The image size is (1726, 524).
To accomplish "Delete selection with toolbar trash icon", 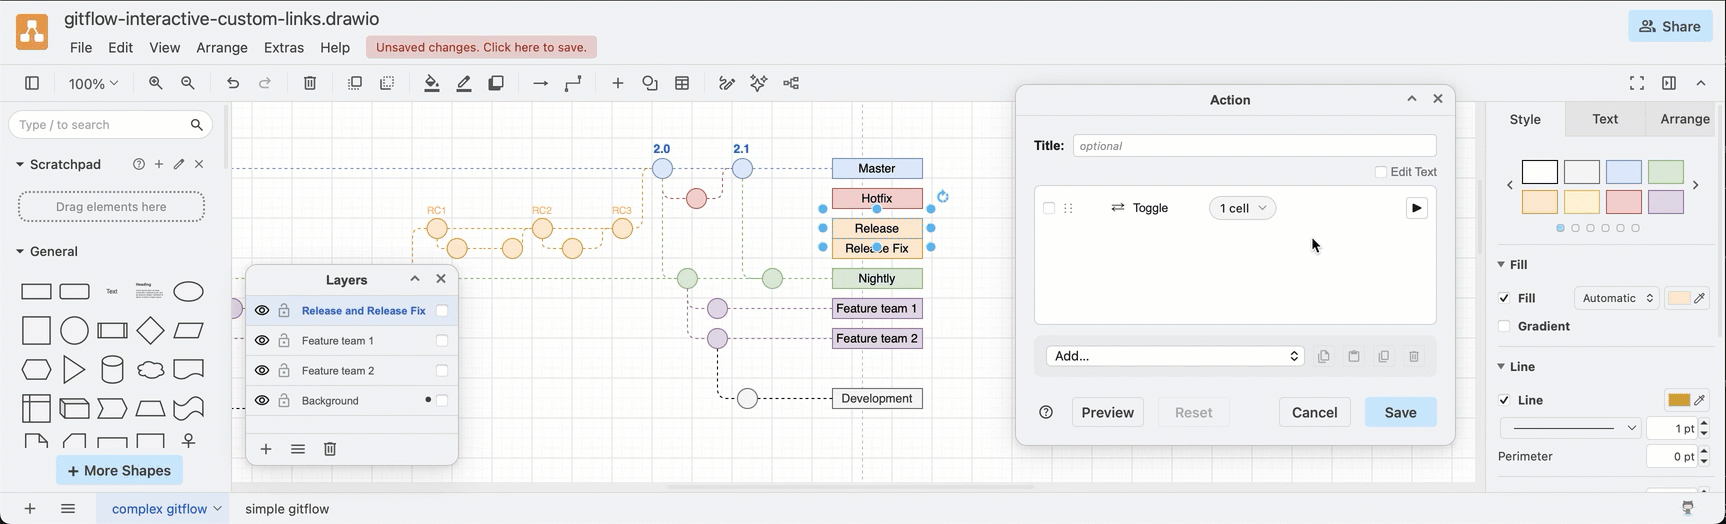I will coord(310,84).
